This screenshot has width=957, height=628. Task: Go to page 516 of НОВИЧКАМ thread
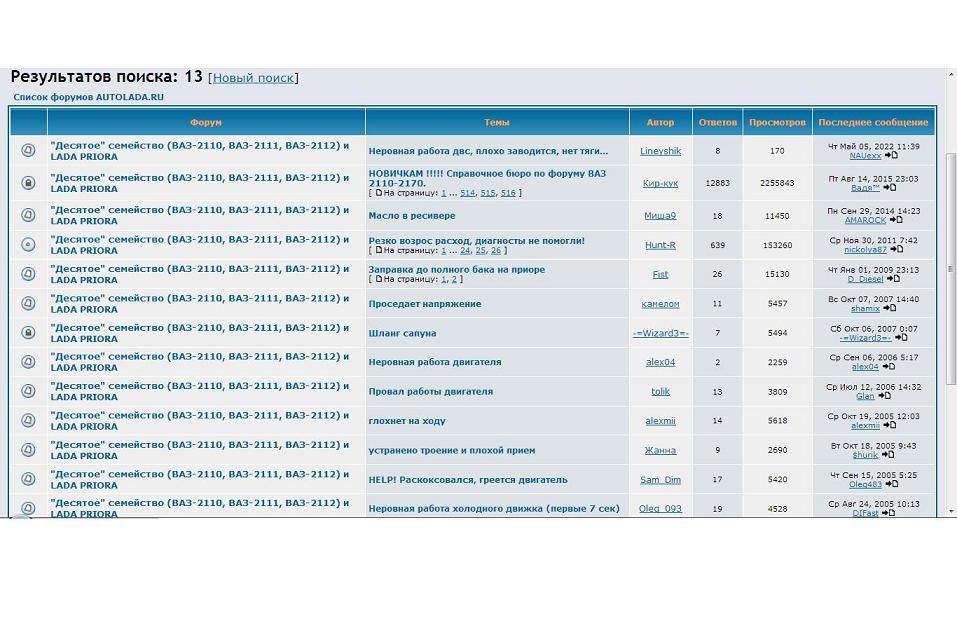[508, 193]
